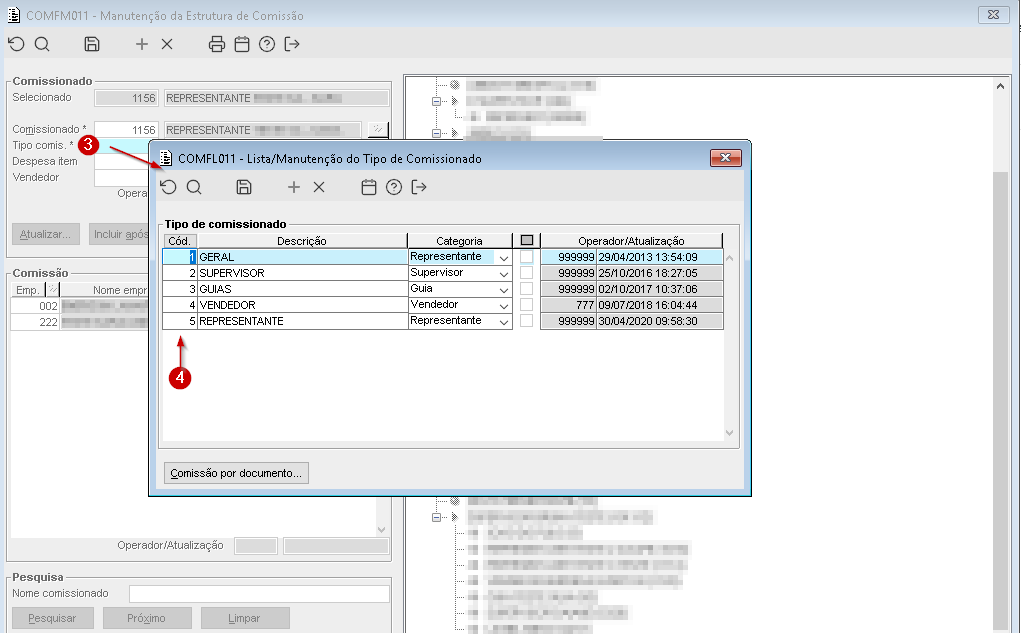The width and height of the screenshot is (1021, 634).
Task: Click calendar icon in COMFM011 main toolbar
Action: (x=242, y=44)
